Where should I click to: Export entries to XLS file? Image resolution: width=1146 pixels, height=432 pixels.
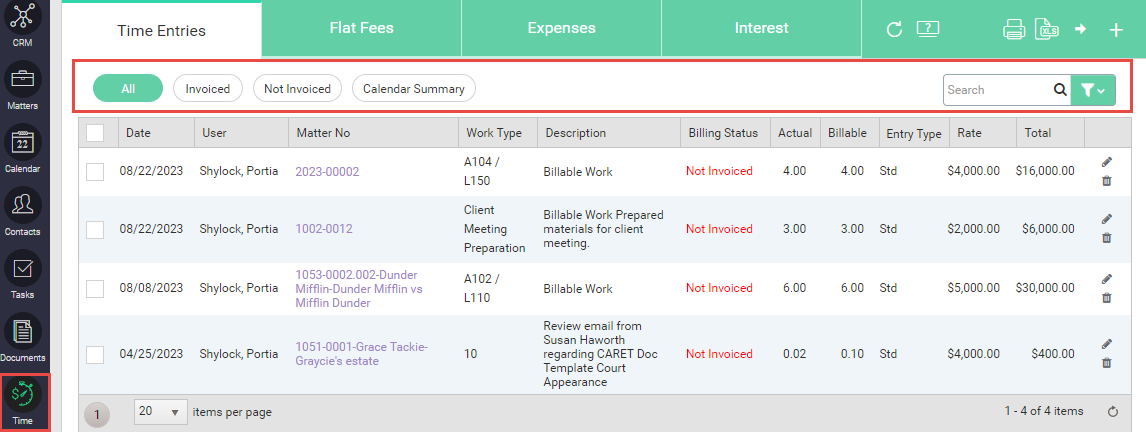pos(1047,30)
